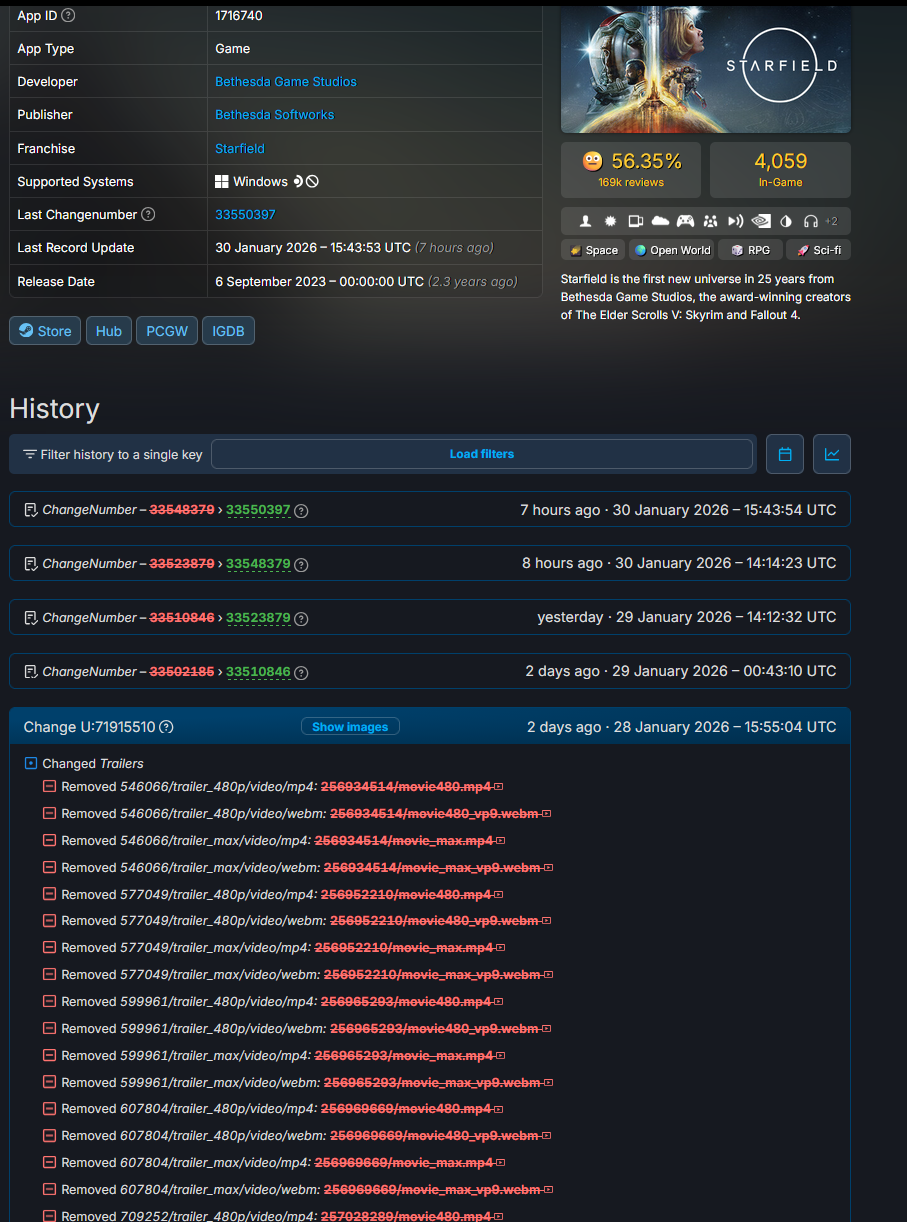
Task: Open the calendar view icon button
Action: click(x=785, y=454)
